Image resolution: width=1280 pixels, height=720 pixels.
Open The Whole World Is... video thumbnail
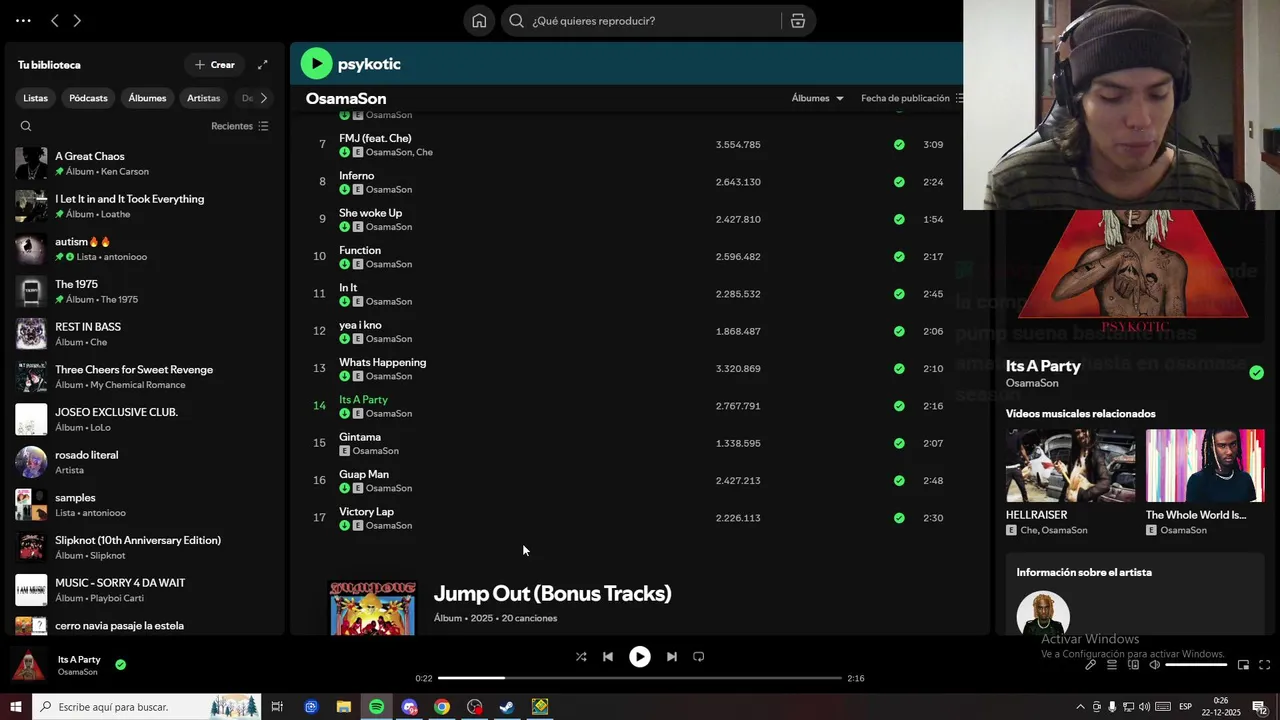pyautogui.click(x=1205, y=466)
